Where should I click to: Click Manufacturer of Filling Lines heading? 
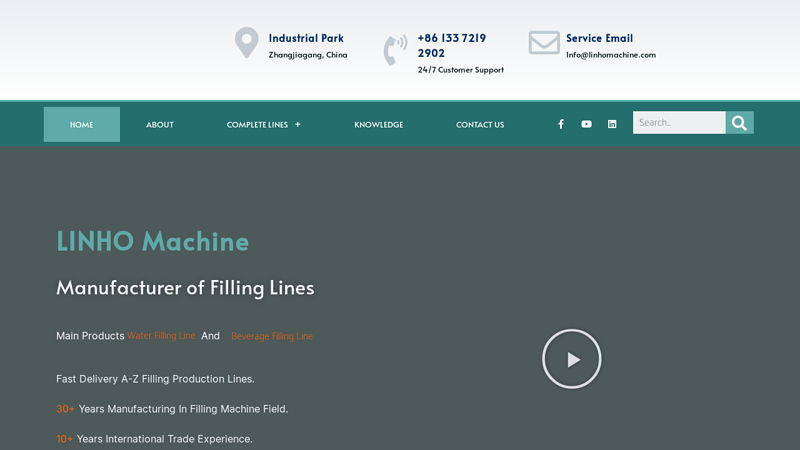[x=185, y=288]
